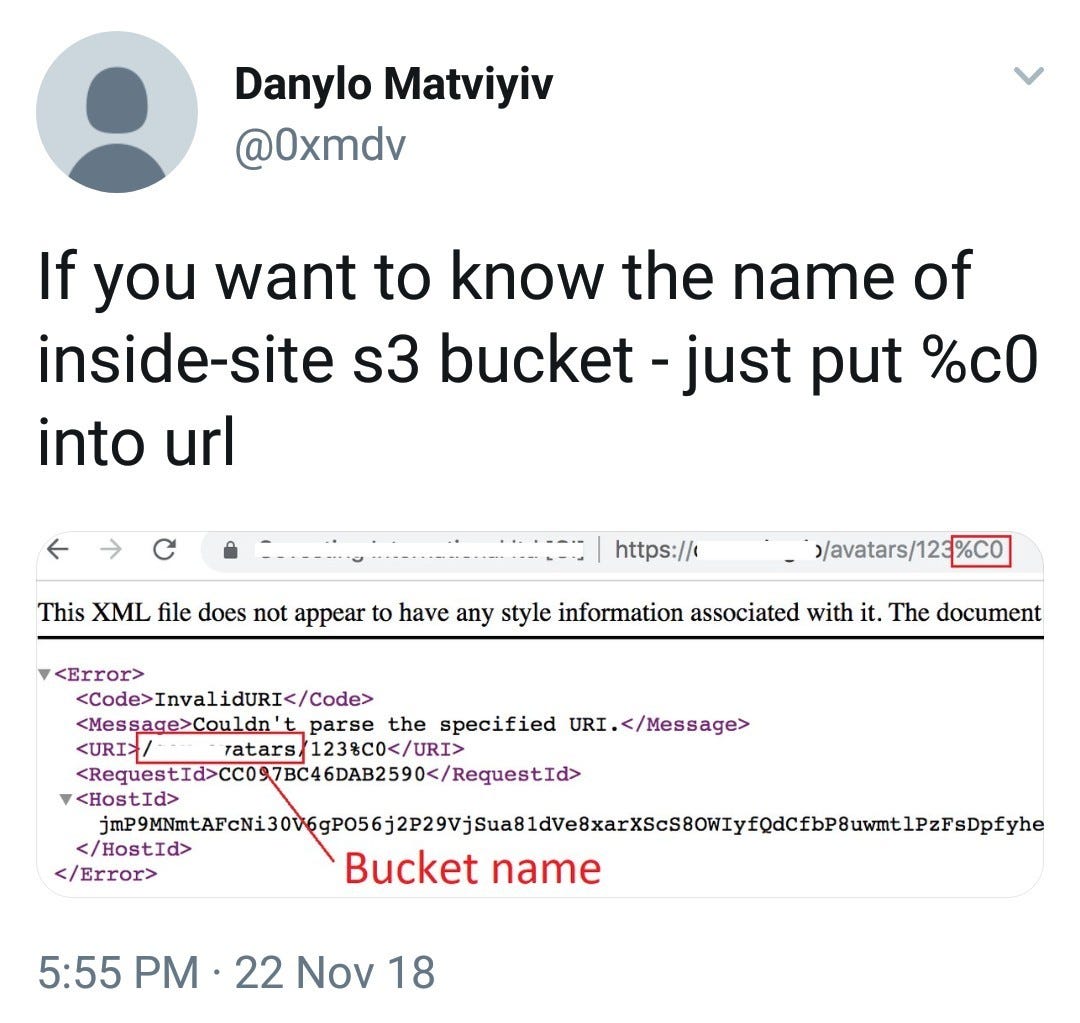Click the browser reload icon
This screenshot has height=1023, width=1080.
(164, 549)
